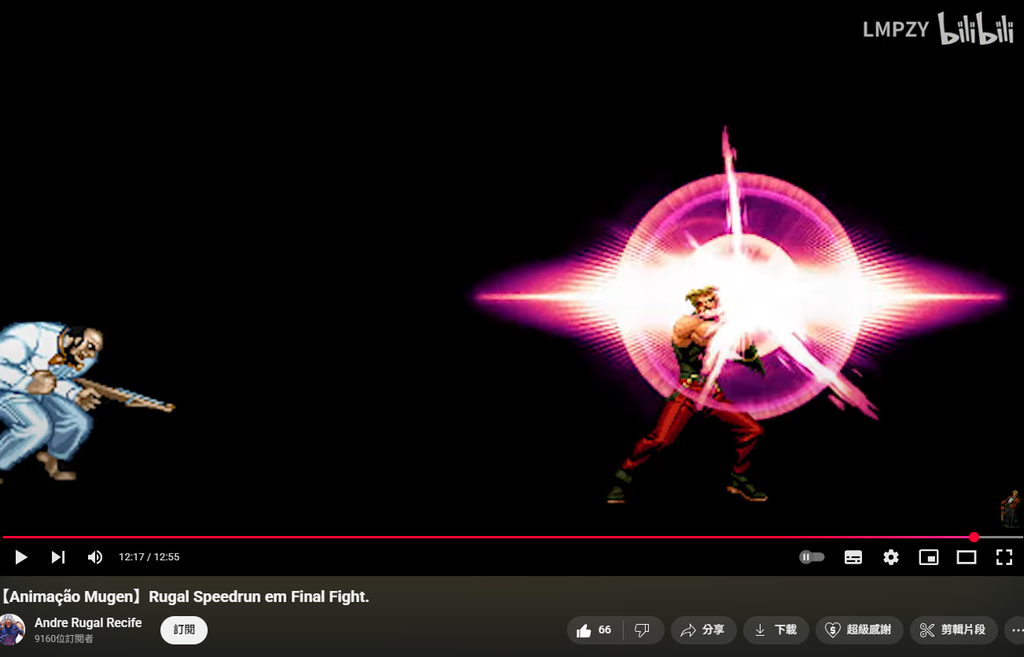Click the red progress bar scrubber

(974, 537)
